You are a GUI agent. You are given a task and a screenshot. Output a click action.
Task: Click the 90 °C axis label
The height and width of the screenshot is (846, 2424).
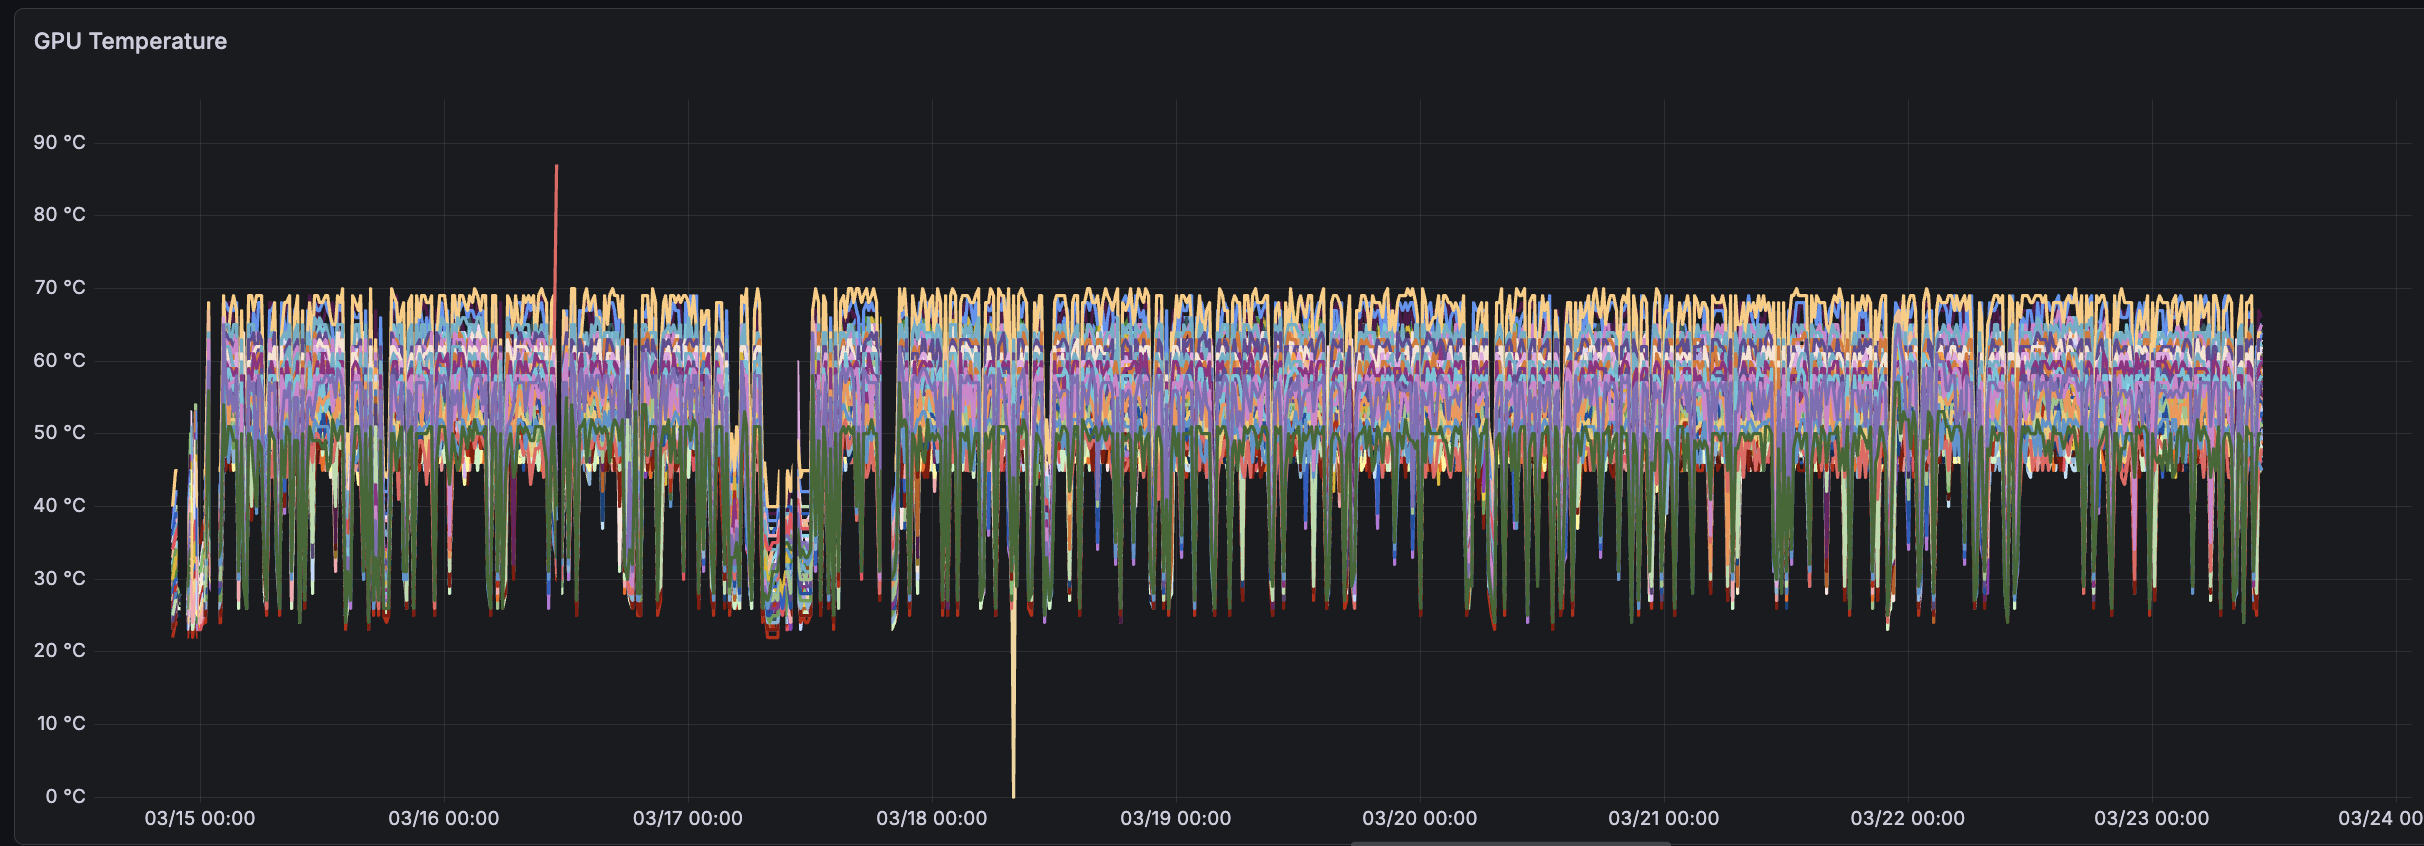click(59, 142)
